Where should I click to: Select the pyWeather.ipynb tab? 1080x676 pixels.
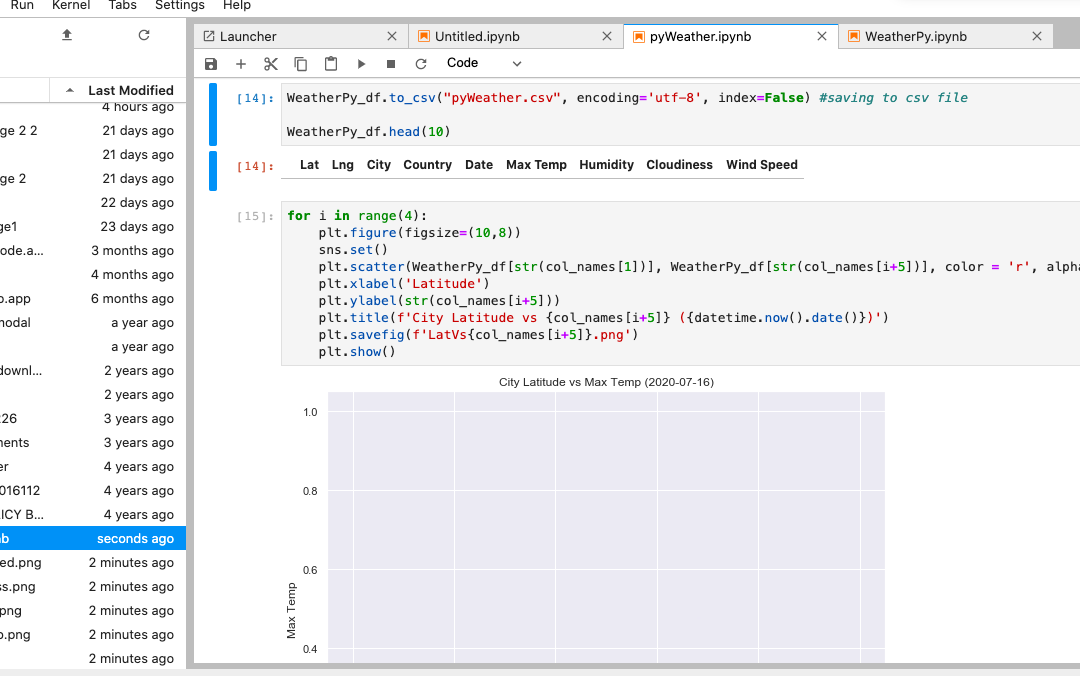(x=730, y=37)
